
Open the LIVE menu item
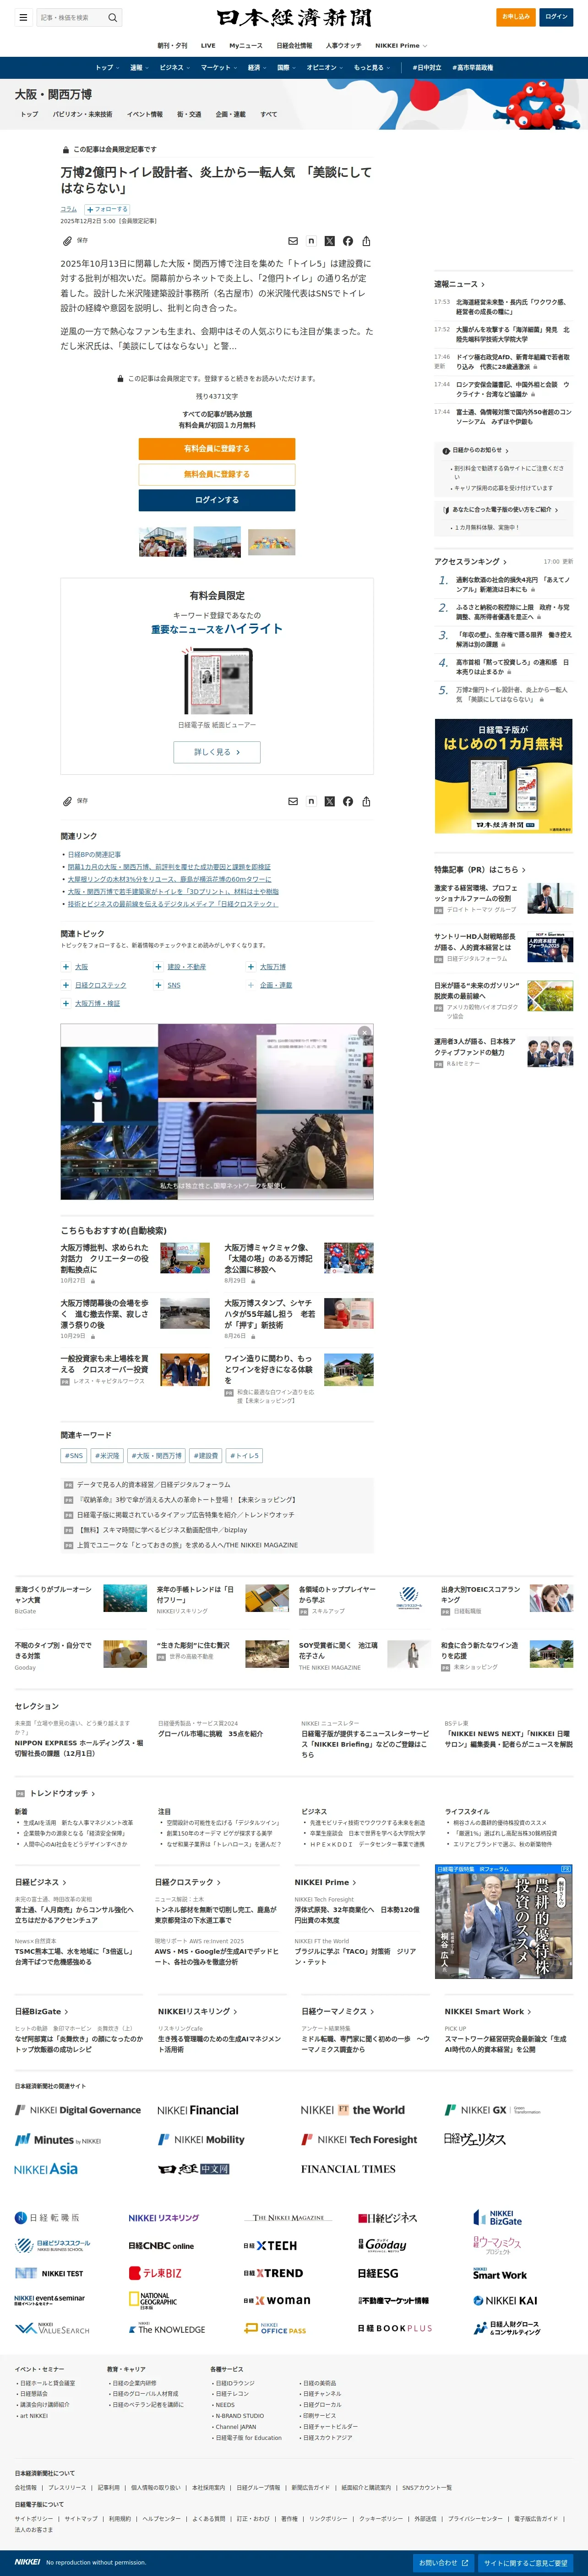[x=208, y=46]
